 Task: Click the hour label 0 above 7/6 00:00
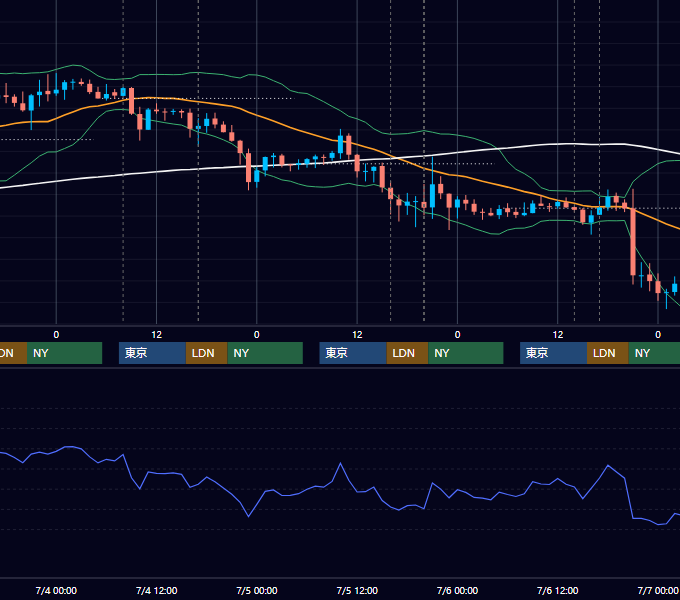pyautogui.click(x=457, y=335)
